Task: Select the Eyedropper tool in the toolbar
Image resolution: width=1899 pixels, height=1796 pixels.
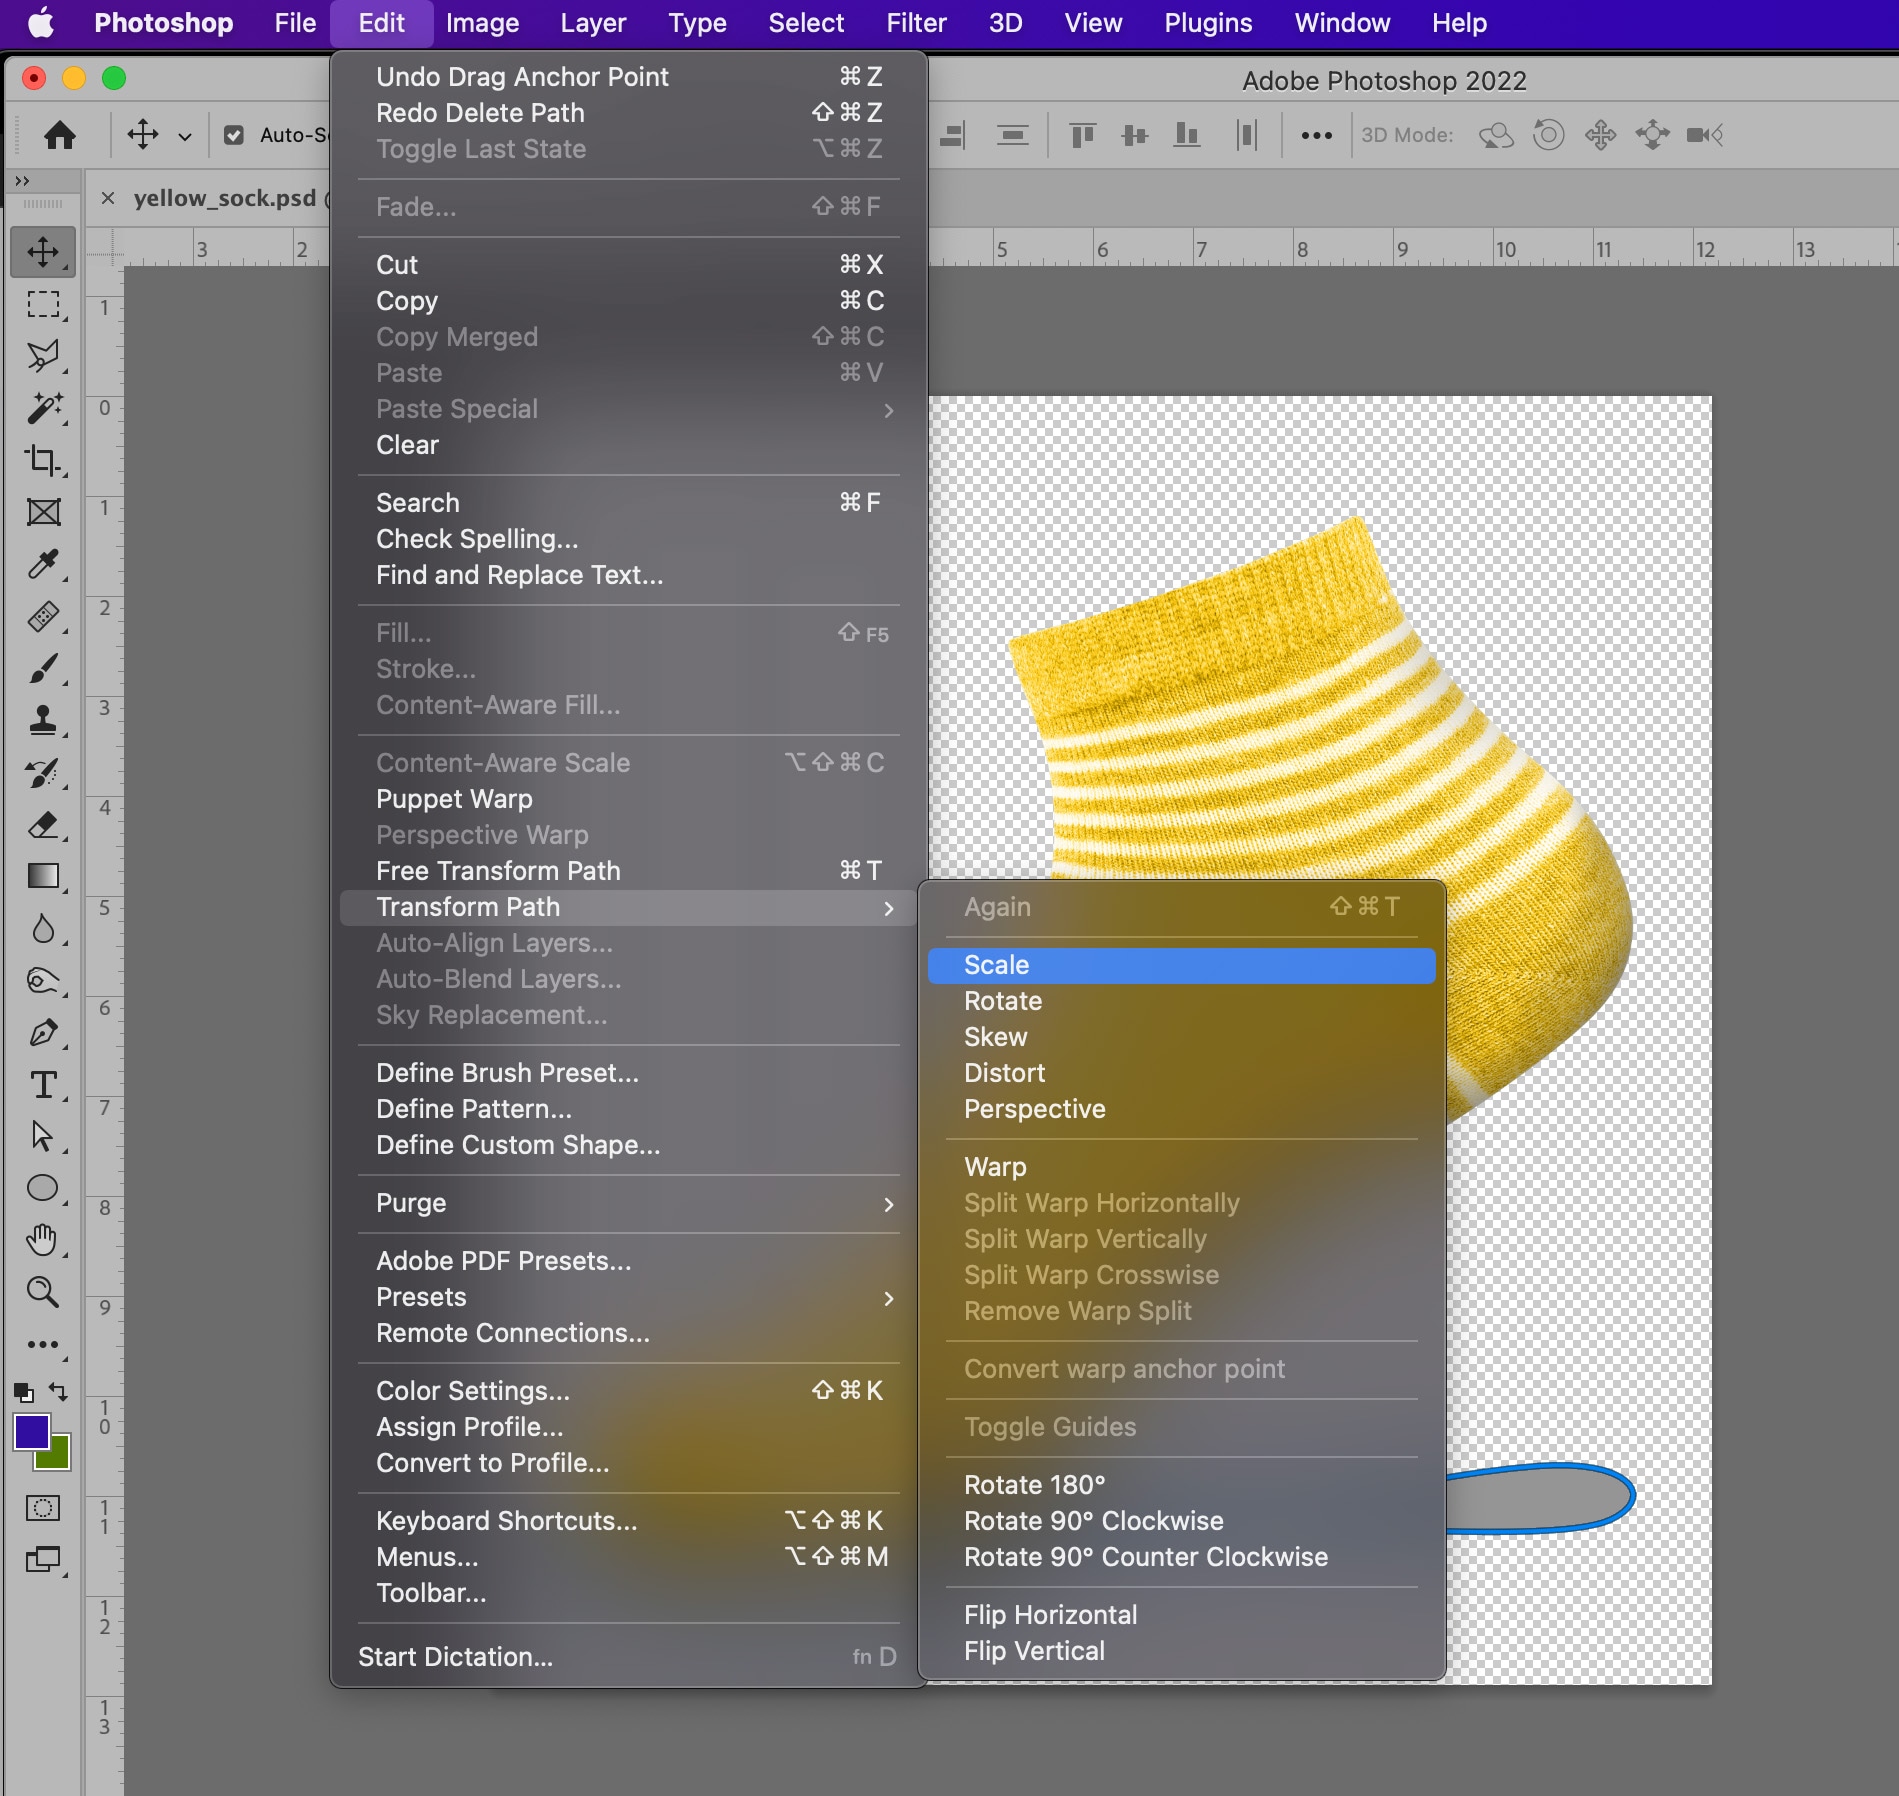Action: coord(43,565)
